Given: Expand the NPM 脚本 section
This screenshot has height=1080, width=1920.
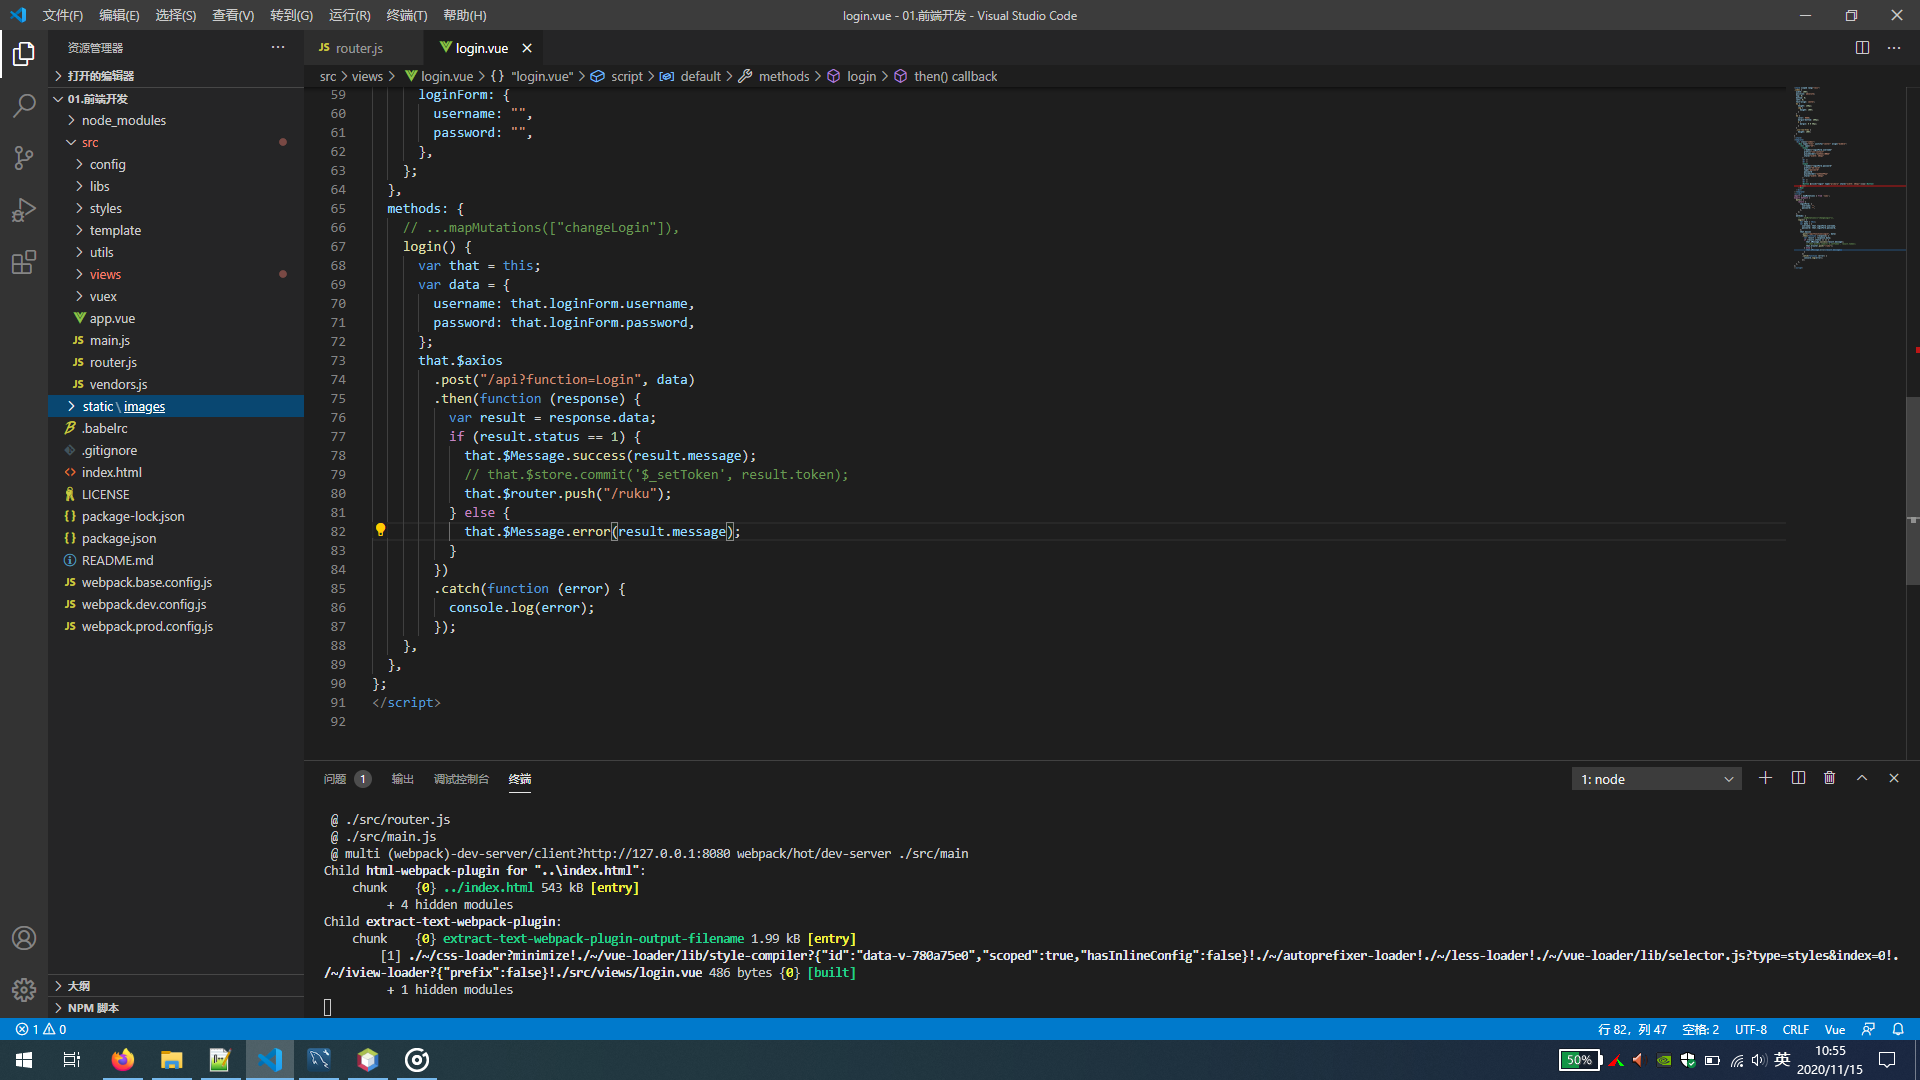Looking at the screenshot, I should [92, 1008].
